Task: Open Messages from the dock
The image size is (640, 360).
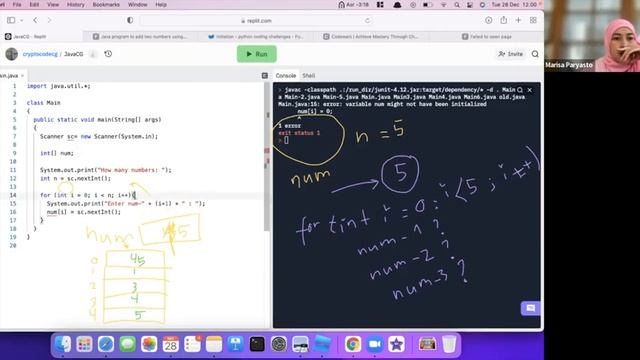Action: click(128, 344)
